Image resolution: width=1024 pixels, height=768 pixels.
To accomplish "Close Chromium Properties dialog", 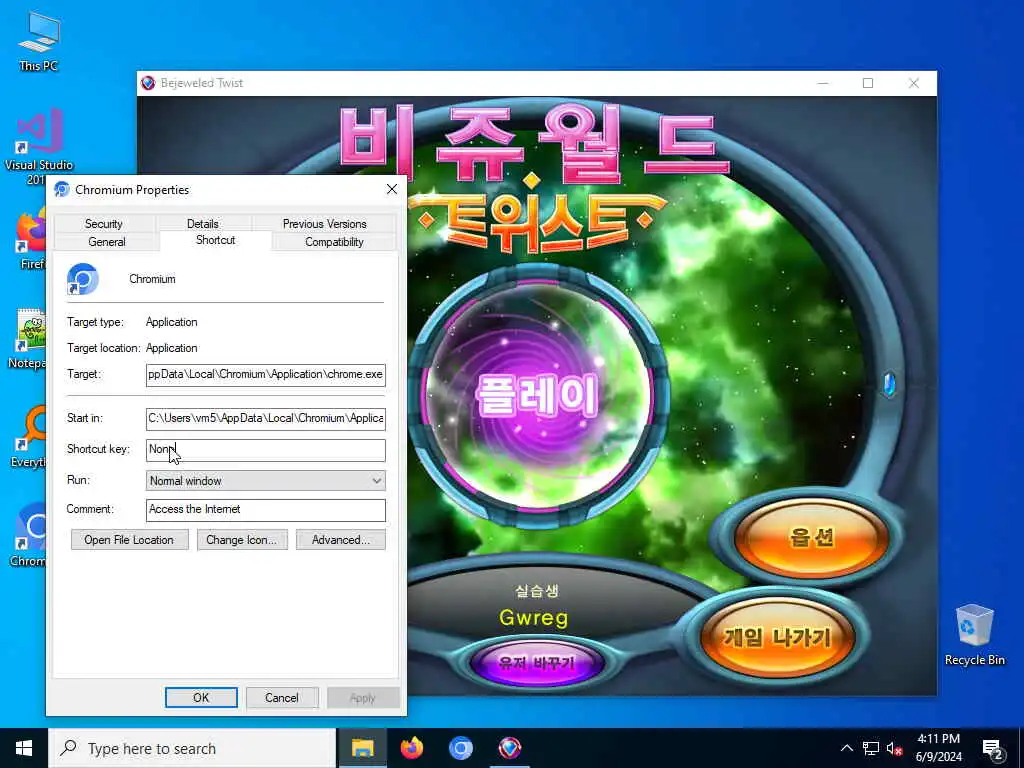I will coord(392,189).
